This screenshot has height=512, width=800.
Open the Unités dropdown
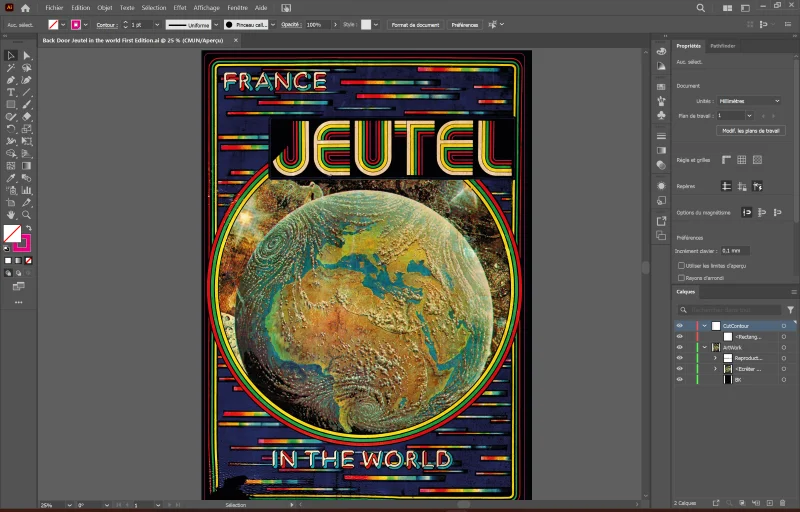pyautogui.click(x=748, y=101)
